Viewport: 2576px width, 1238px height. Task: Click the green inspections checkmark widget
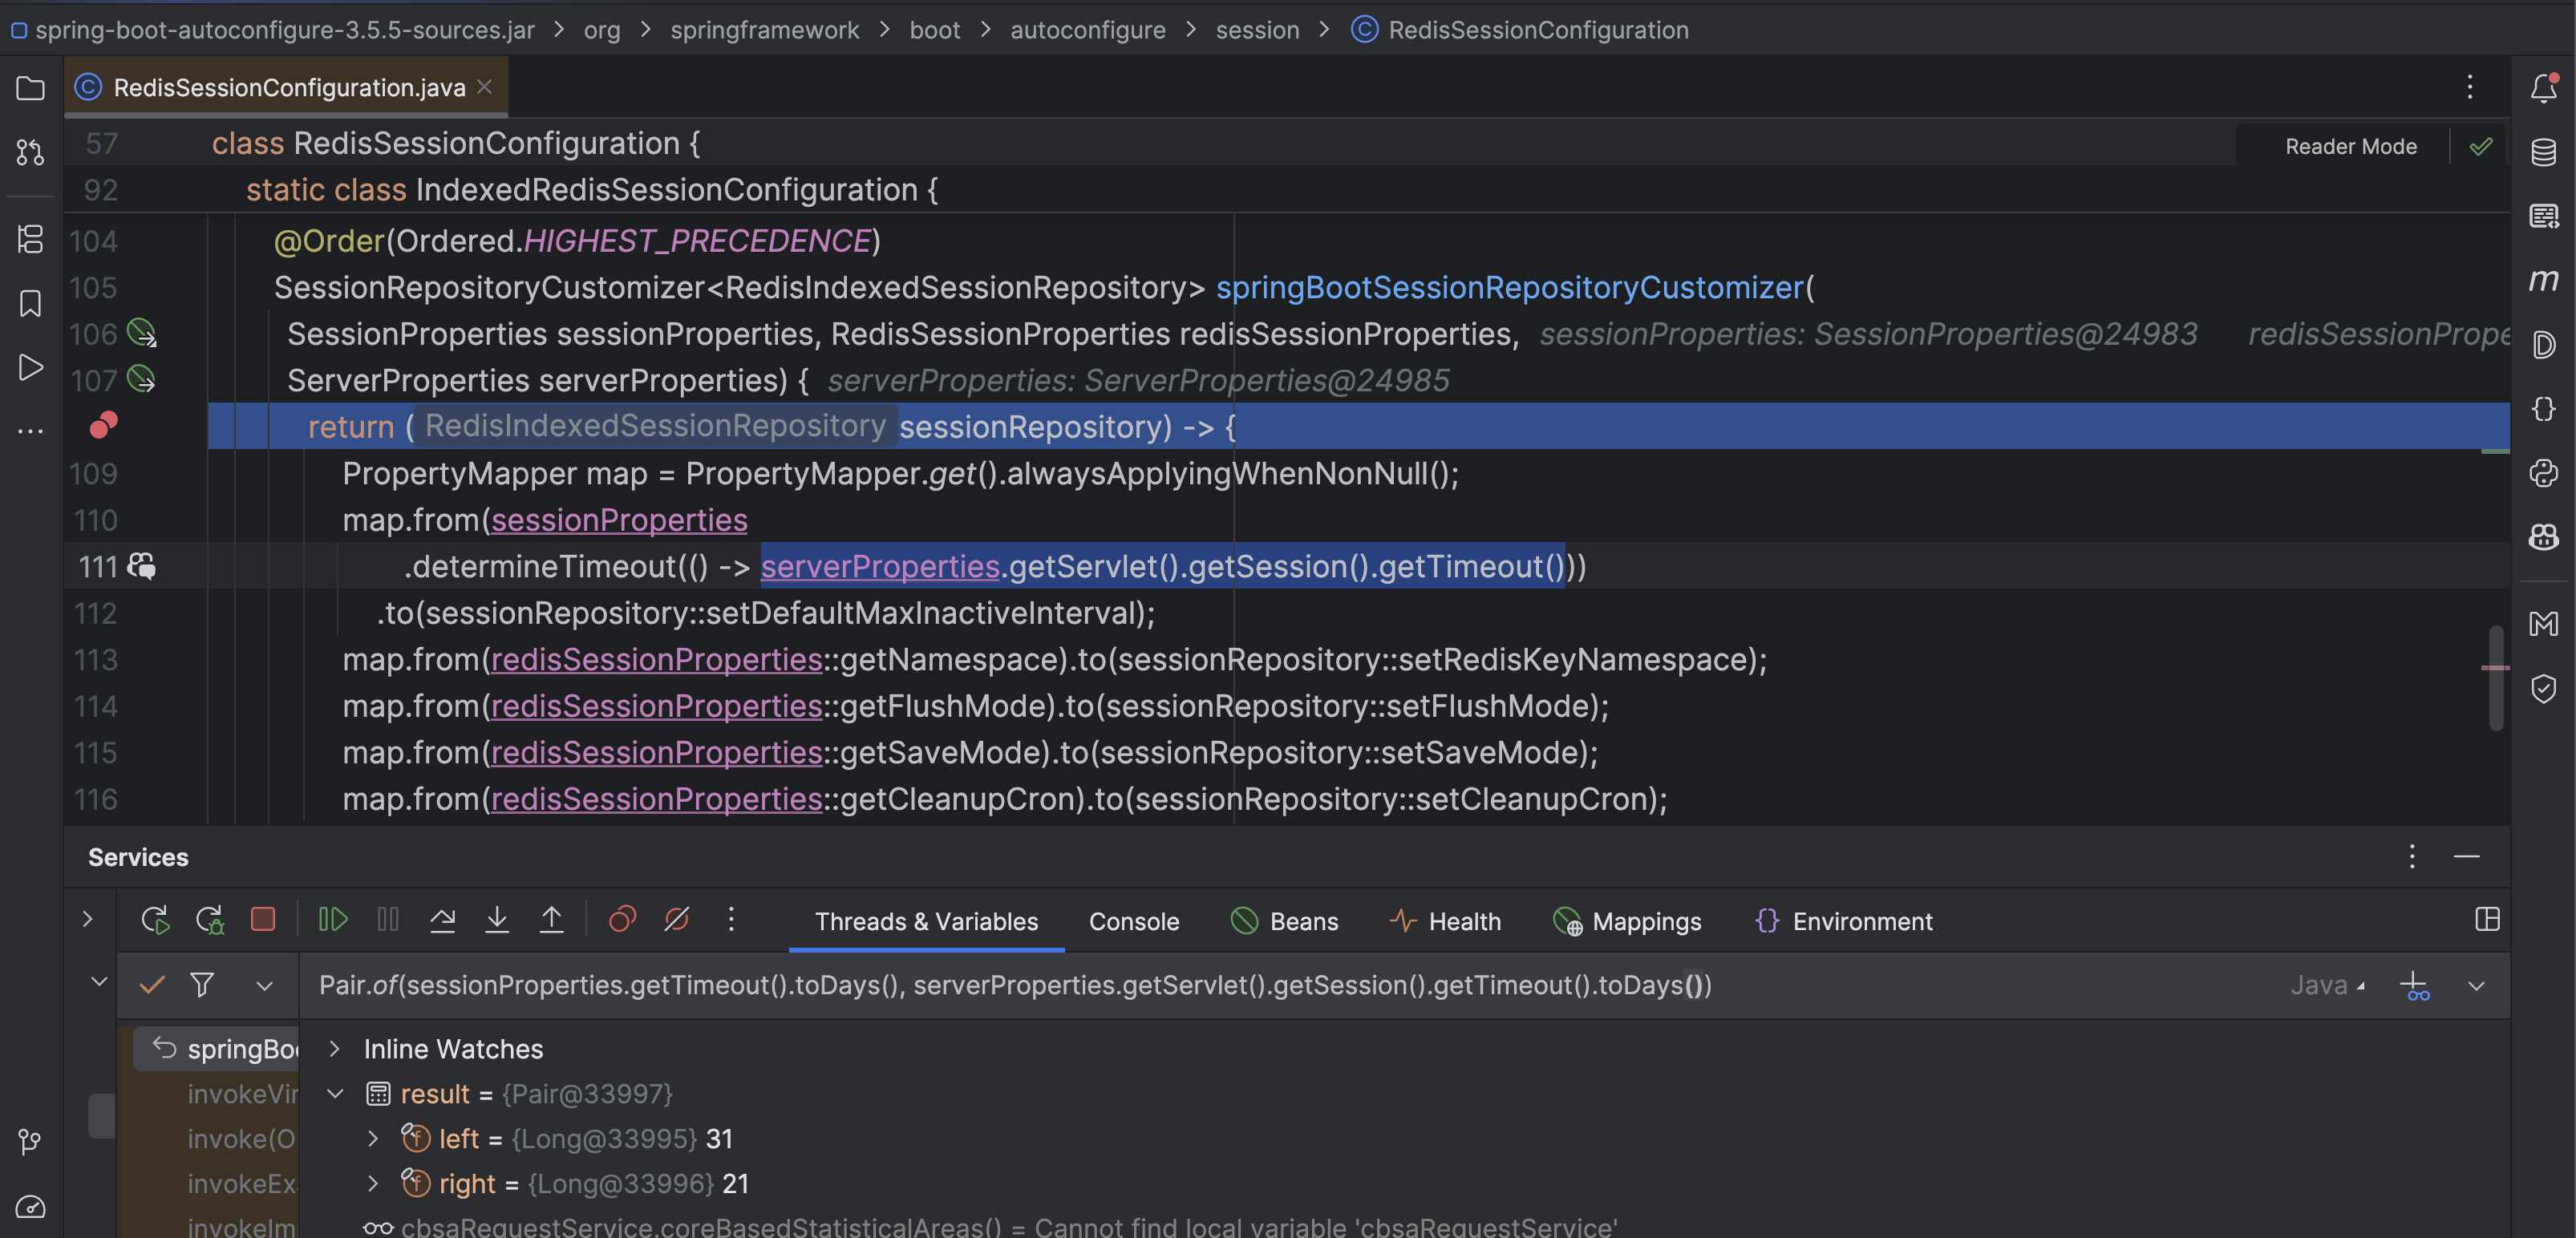coord(2480,147)
